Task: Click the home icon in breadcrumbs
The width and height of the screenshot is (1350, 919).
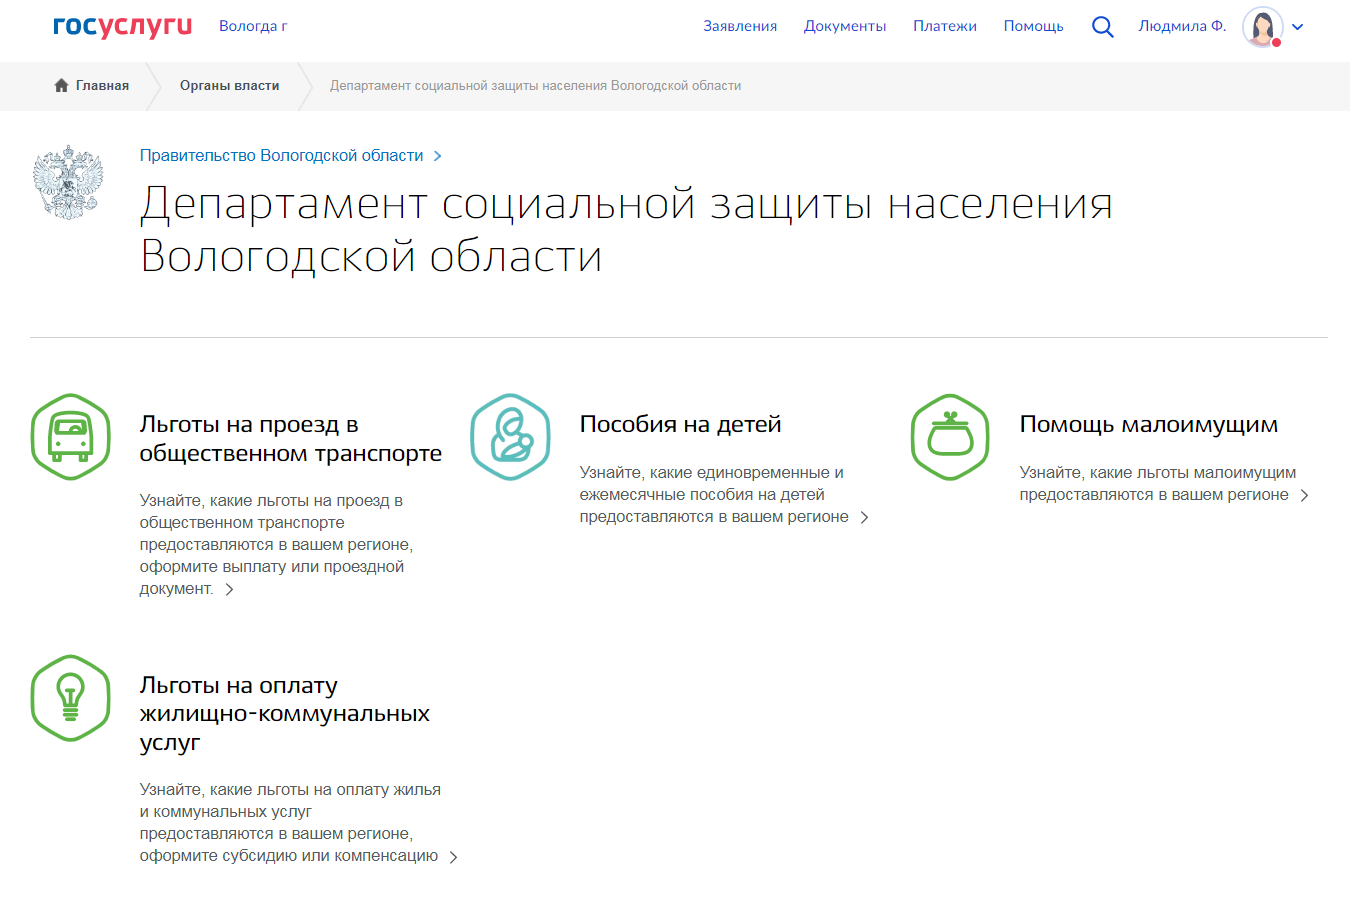Action: pyautogui.click(x=61, y=86)
